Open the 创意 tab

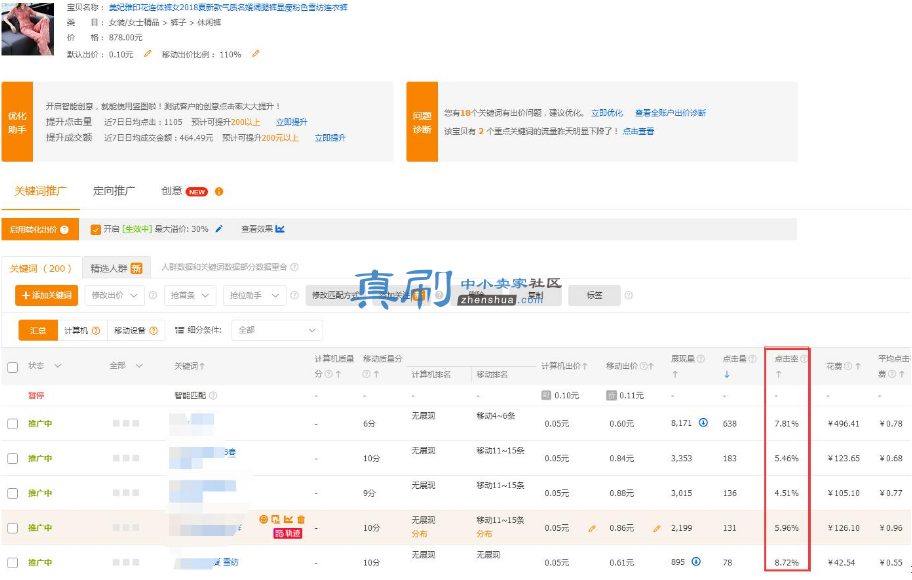point(172,191)
